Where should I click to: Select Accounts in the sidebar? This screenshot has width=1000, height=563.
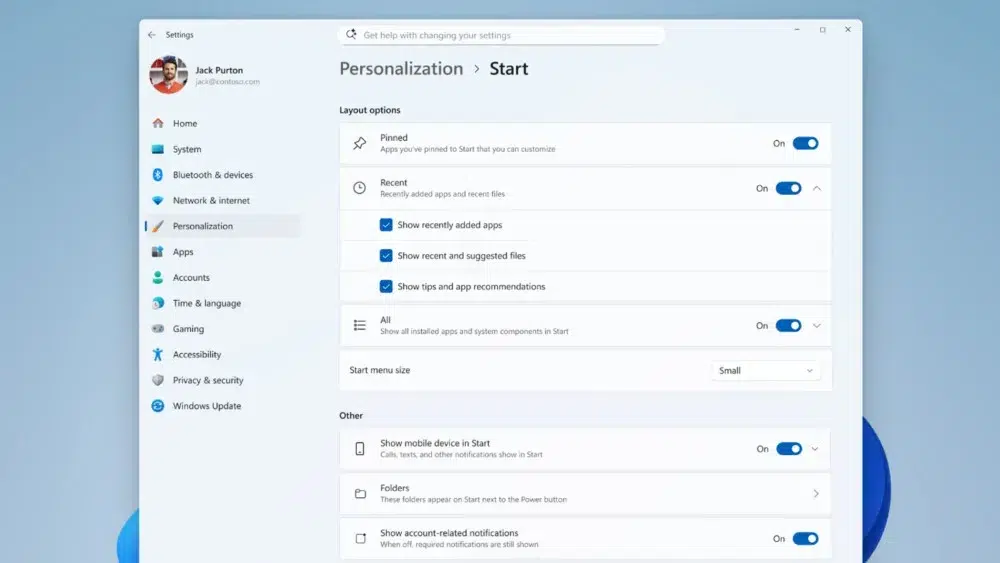[223, 277]
